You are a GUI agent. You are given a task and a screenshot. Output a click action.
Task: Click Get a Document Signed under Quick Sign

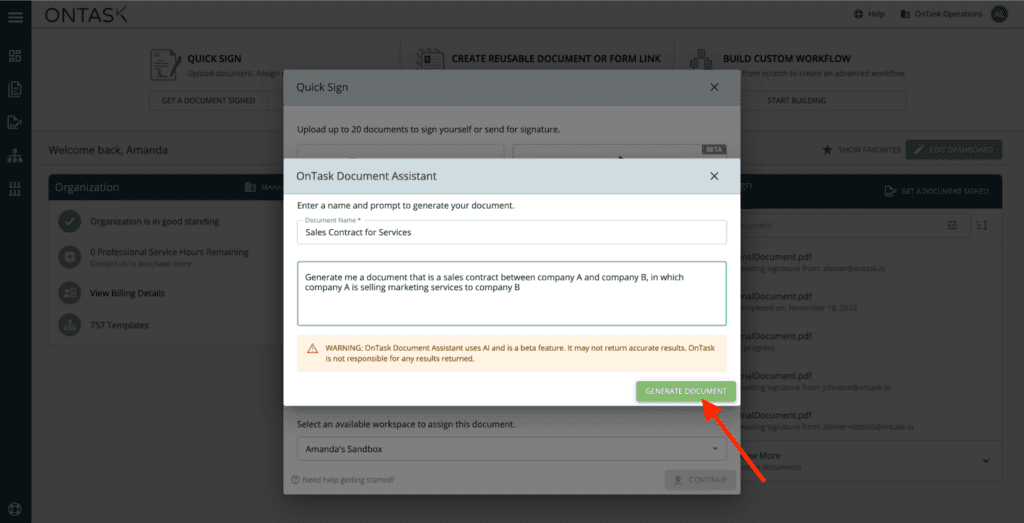tap(208, 101)
